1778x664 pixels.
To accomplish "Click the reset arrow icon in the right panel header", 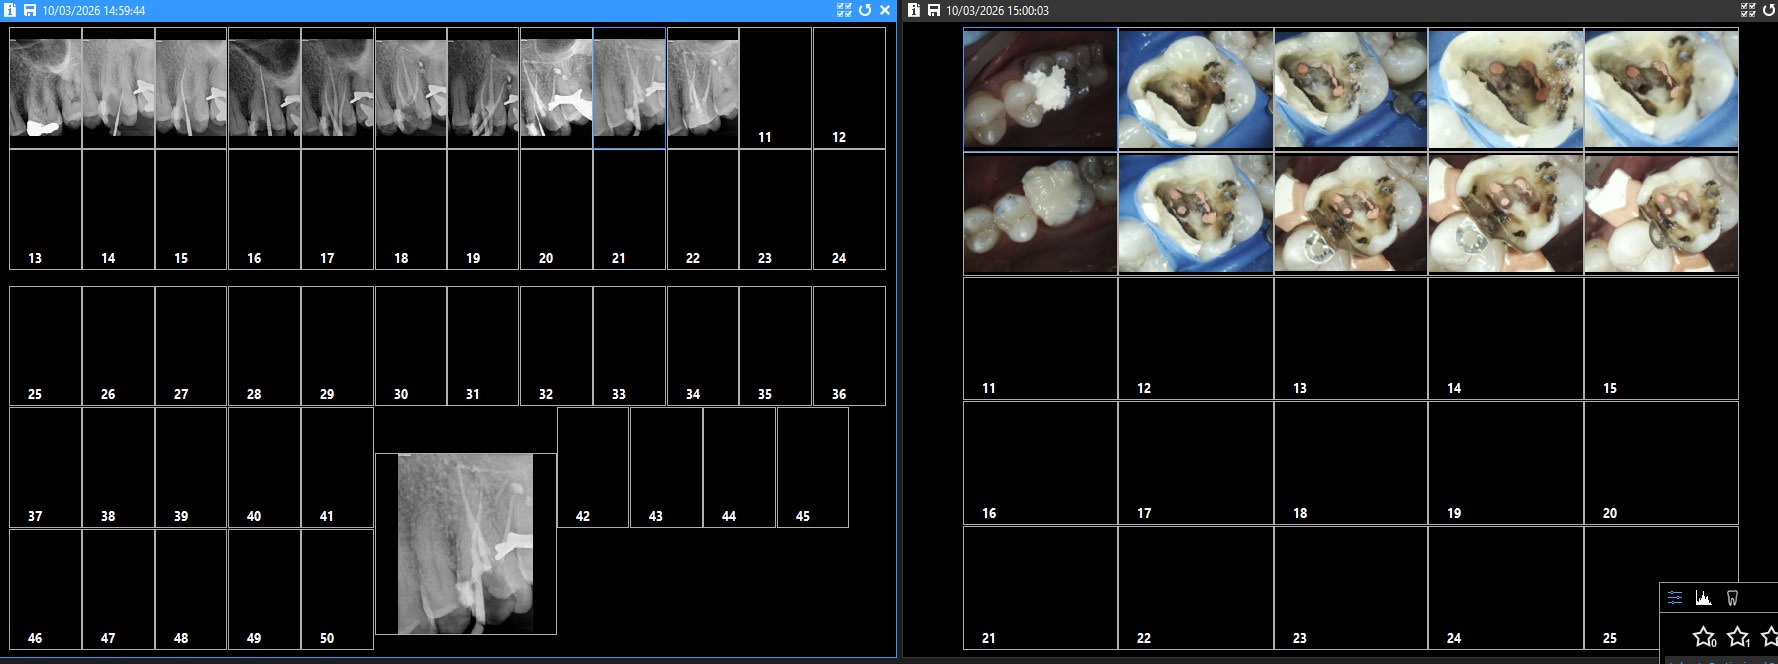I will pyautogui.click(x=1768, y=10).
